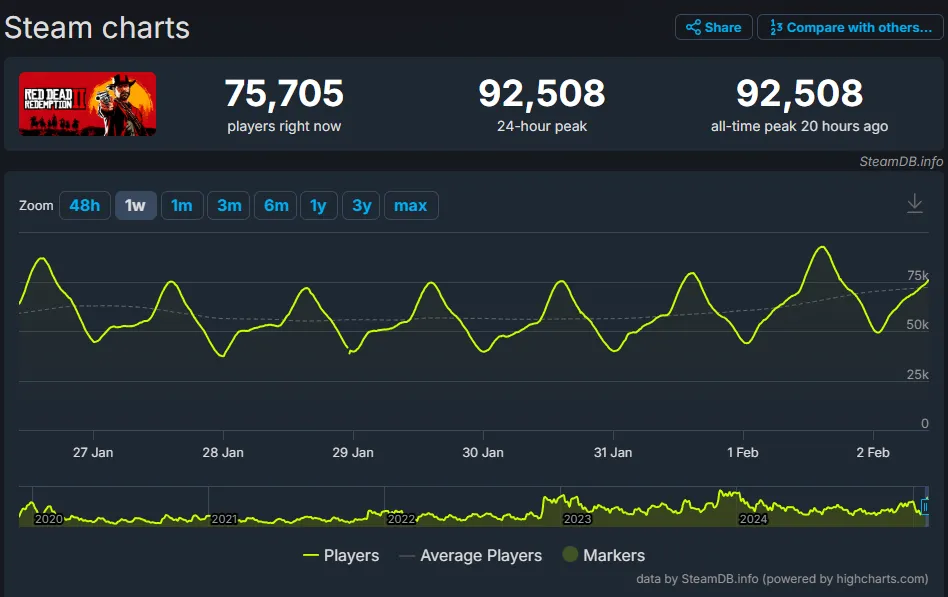Click the 75,705 players right now value
948x597 pixels.
pos(284,93)
